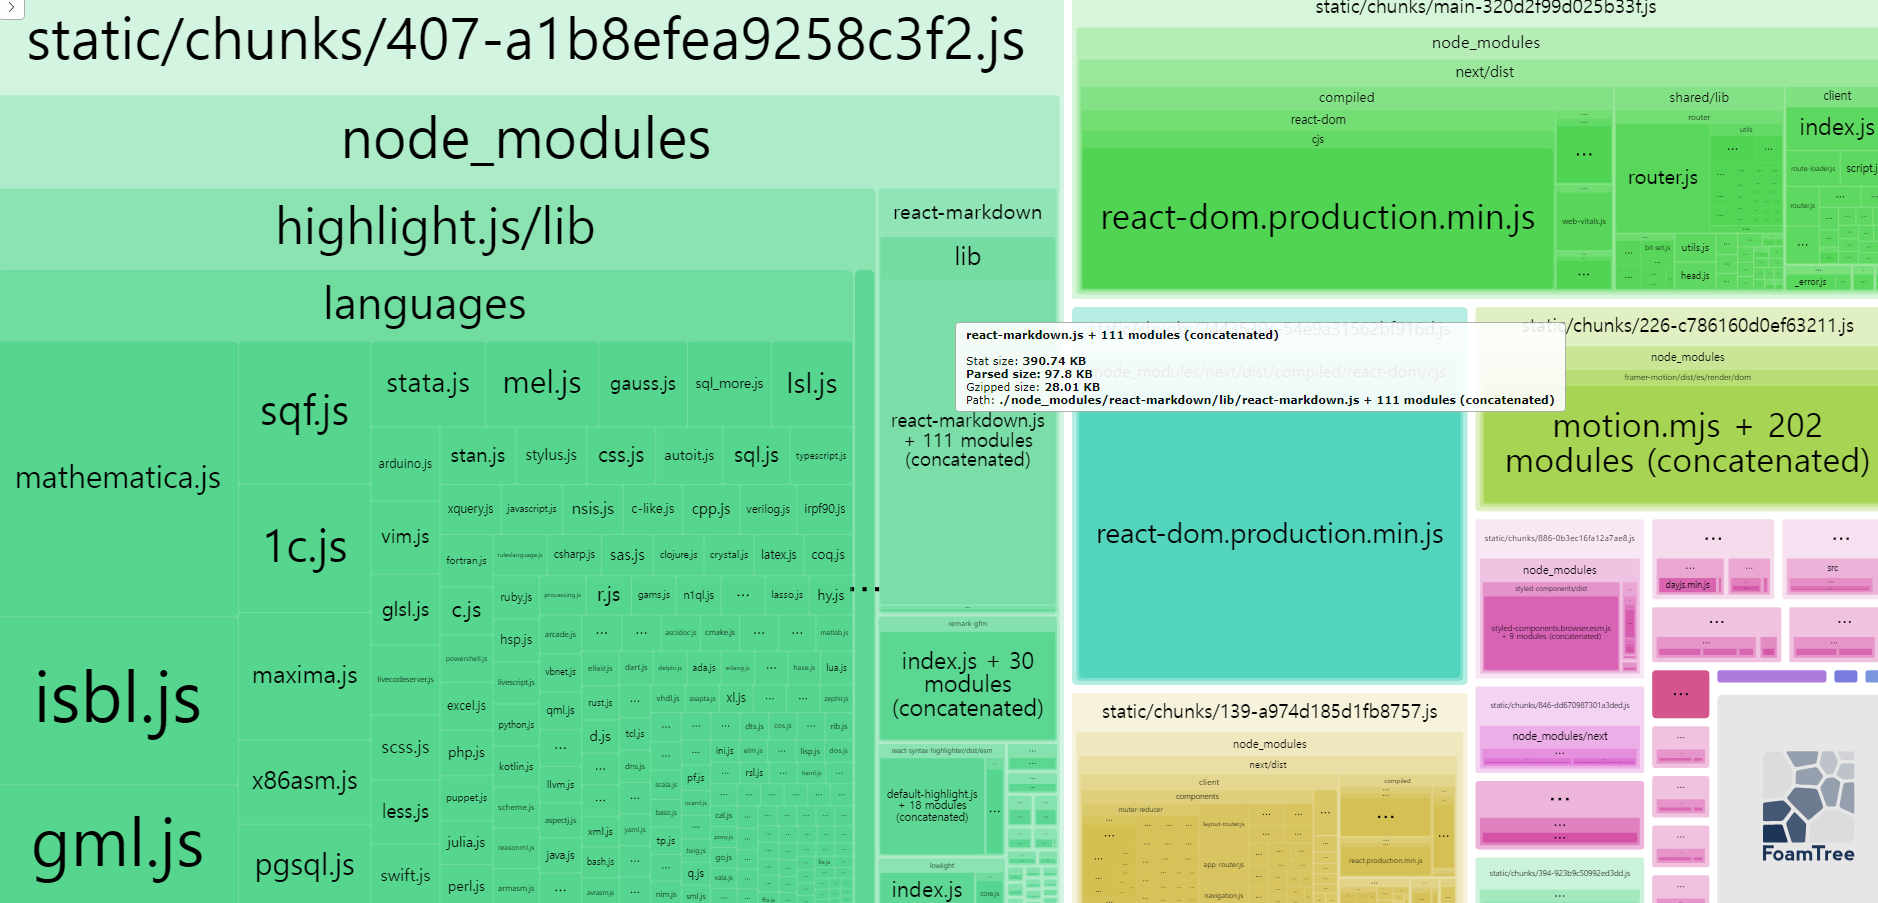Screen dimensions: 1878x903
Task: Click the vim.js module cell
Action: [405, 537]
